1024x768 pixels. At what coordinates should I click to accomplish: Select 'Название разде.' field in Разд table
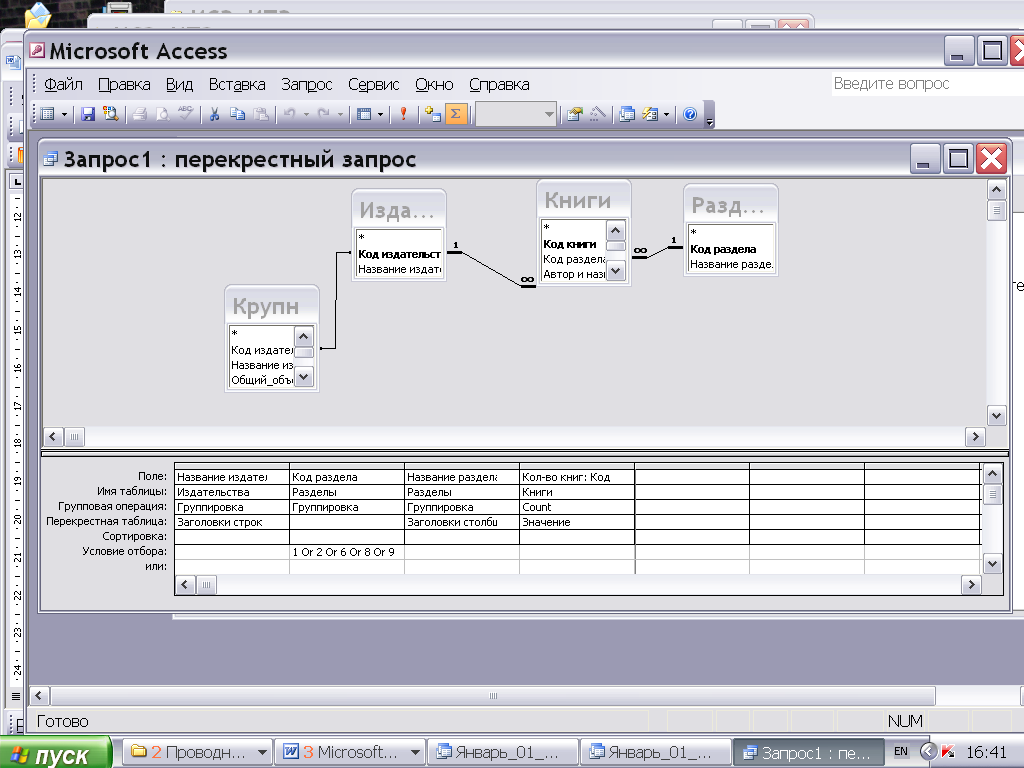pos(731,264)
